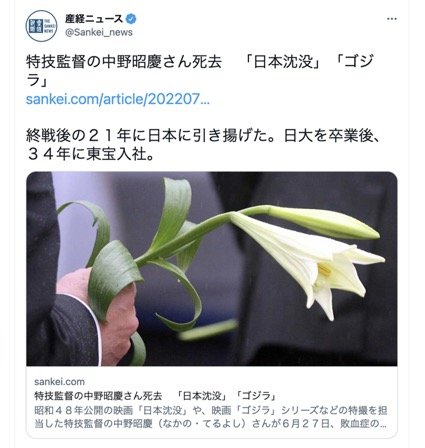425x448 pixels.
Task: Open the @Sankei_news handle link
Action: [x=99, y=32]
